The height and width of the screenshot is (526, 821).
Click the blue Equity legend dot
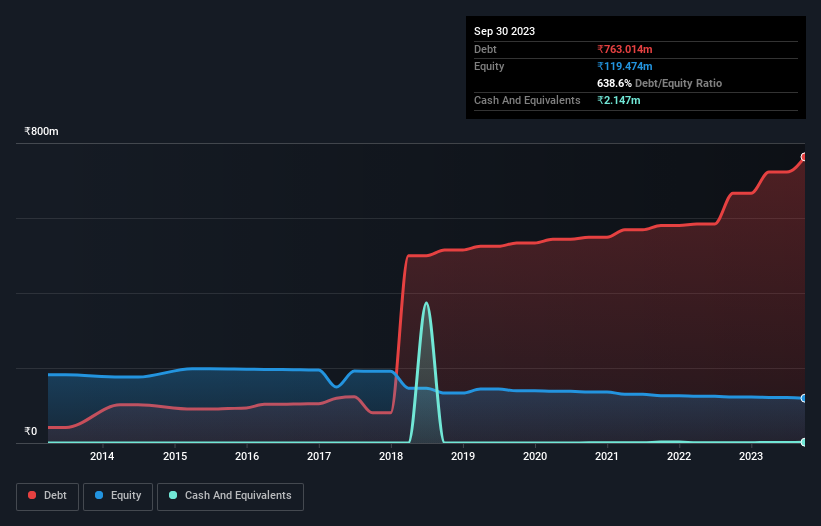click(x=99, y=495)
